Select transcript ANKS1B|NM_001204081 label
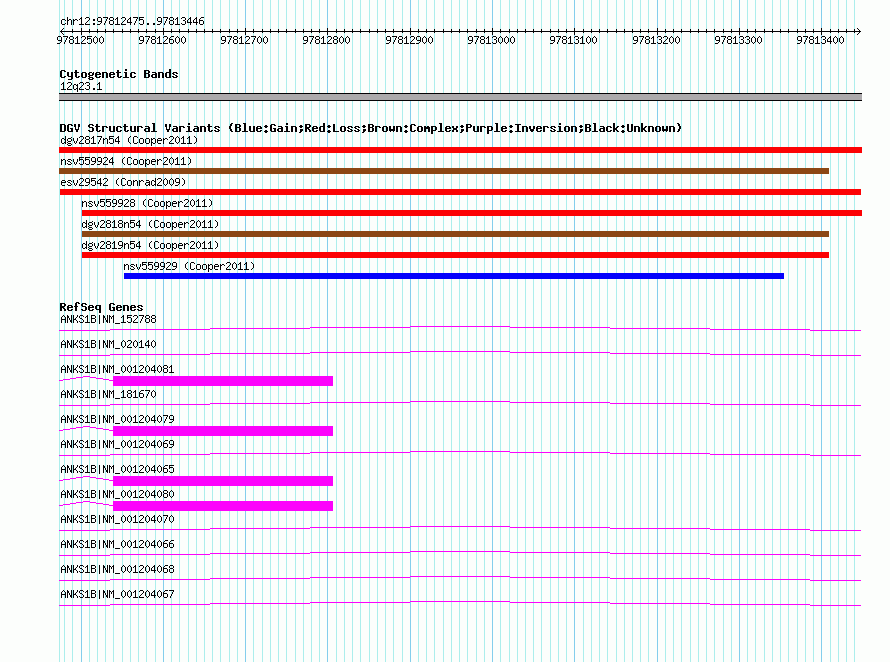 (117, 369)
